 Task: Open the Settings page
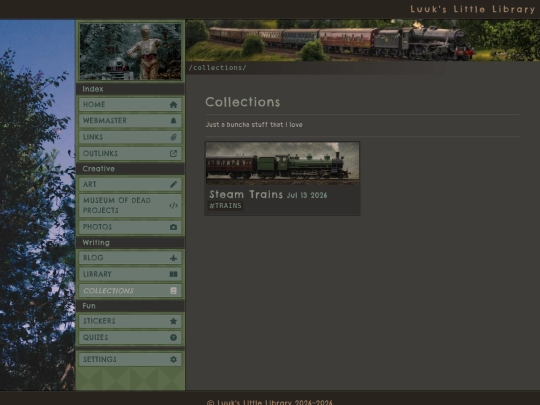tap(130, 359)
